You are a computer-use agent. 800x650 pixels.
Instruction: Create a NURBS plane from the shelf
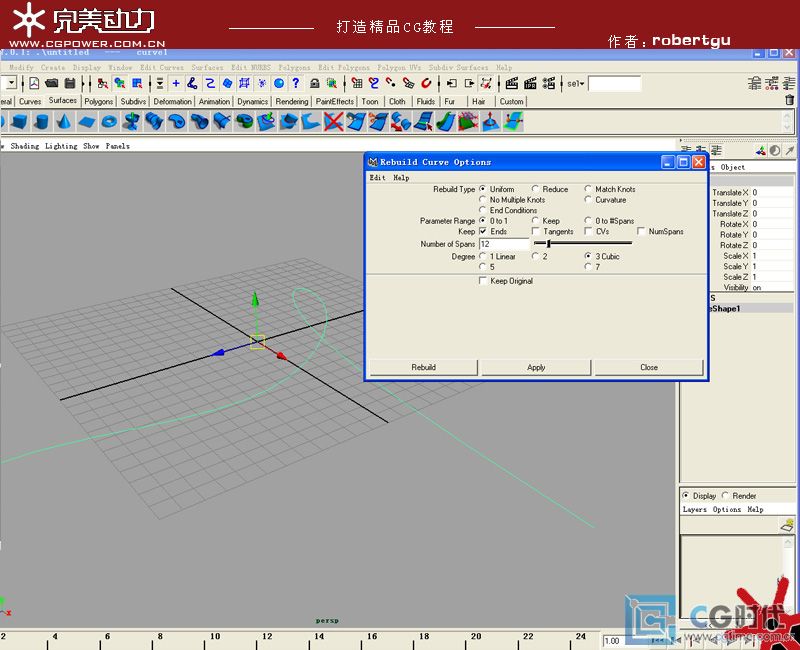coord(87,122)
